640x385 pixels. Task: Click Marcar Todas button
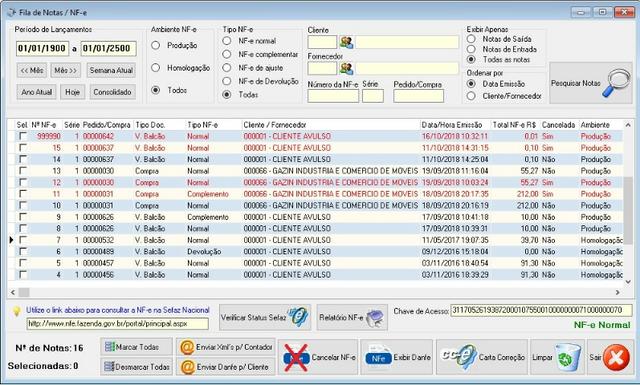(136, 347)
